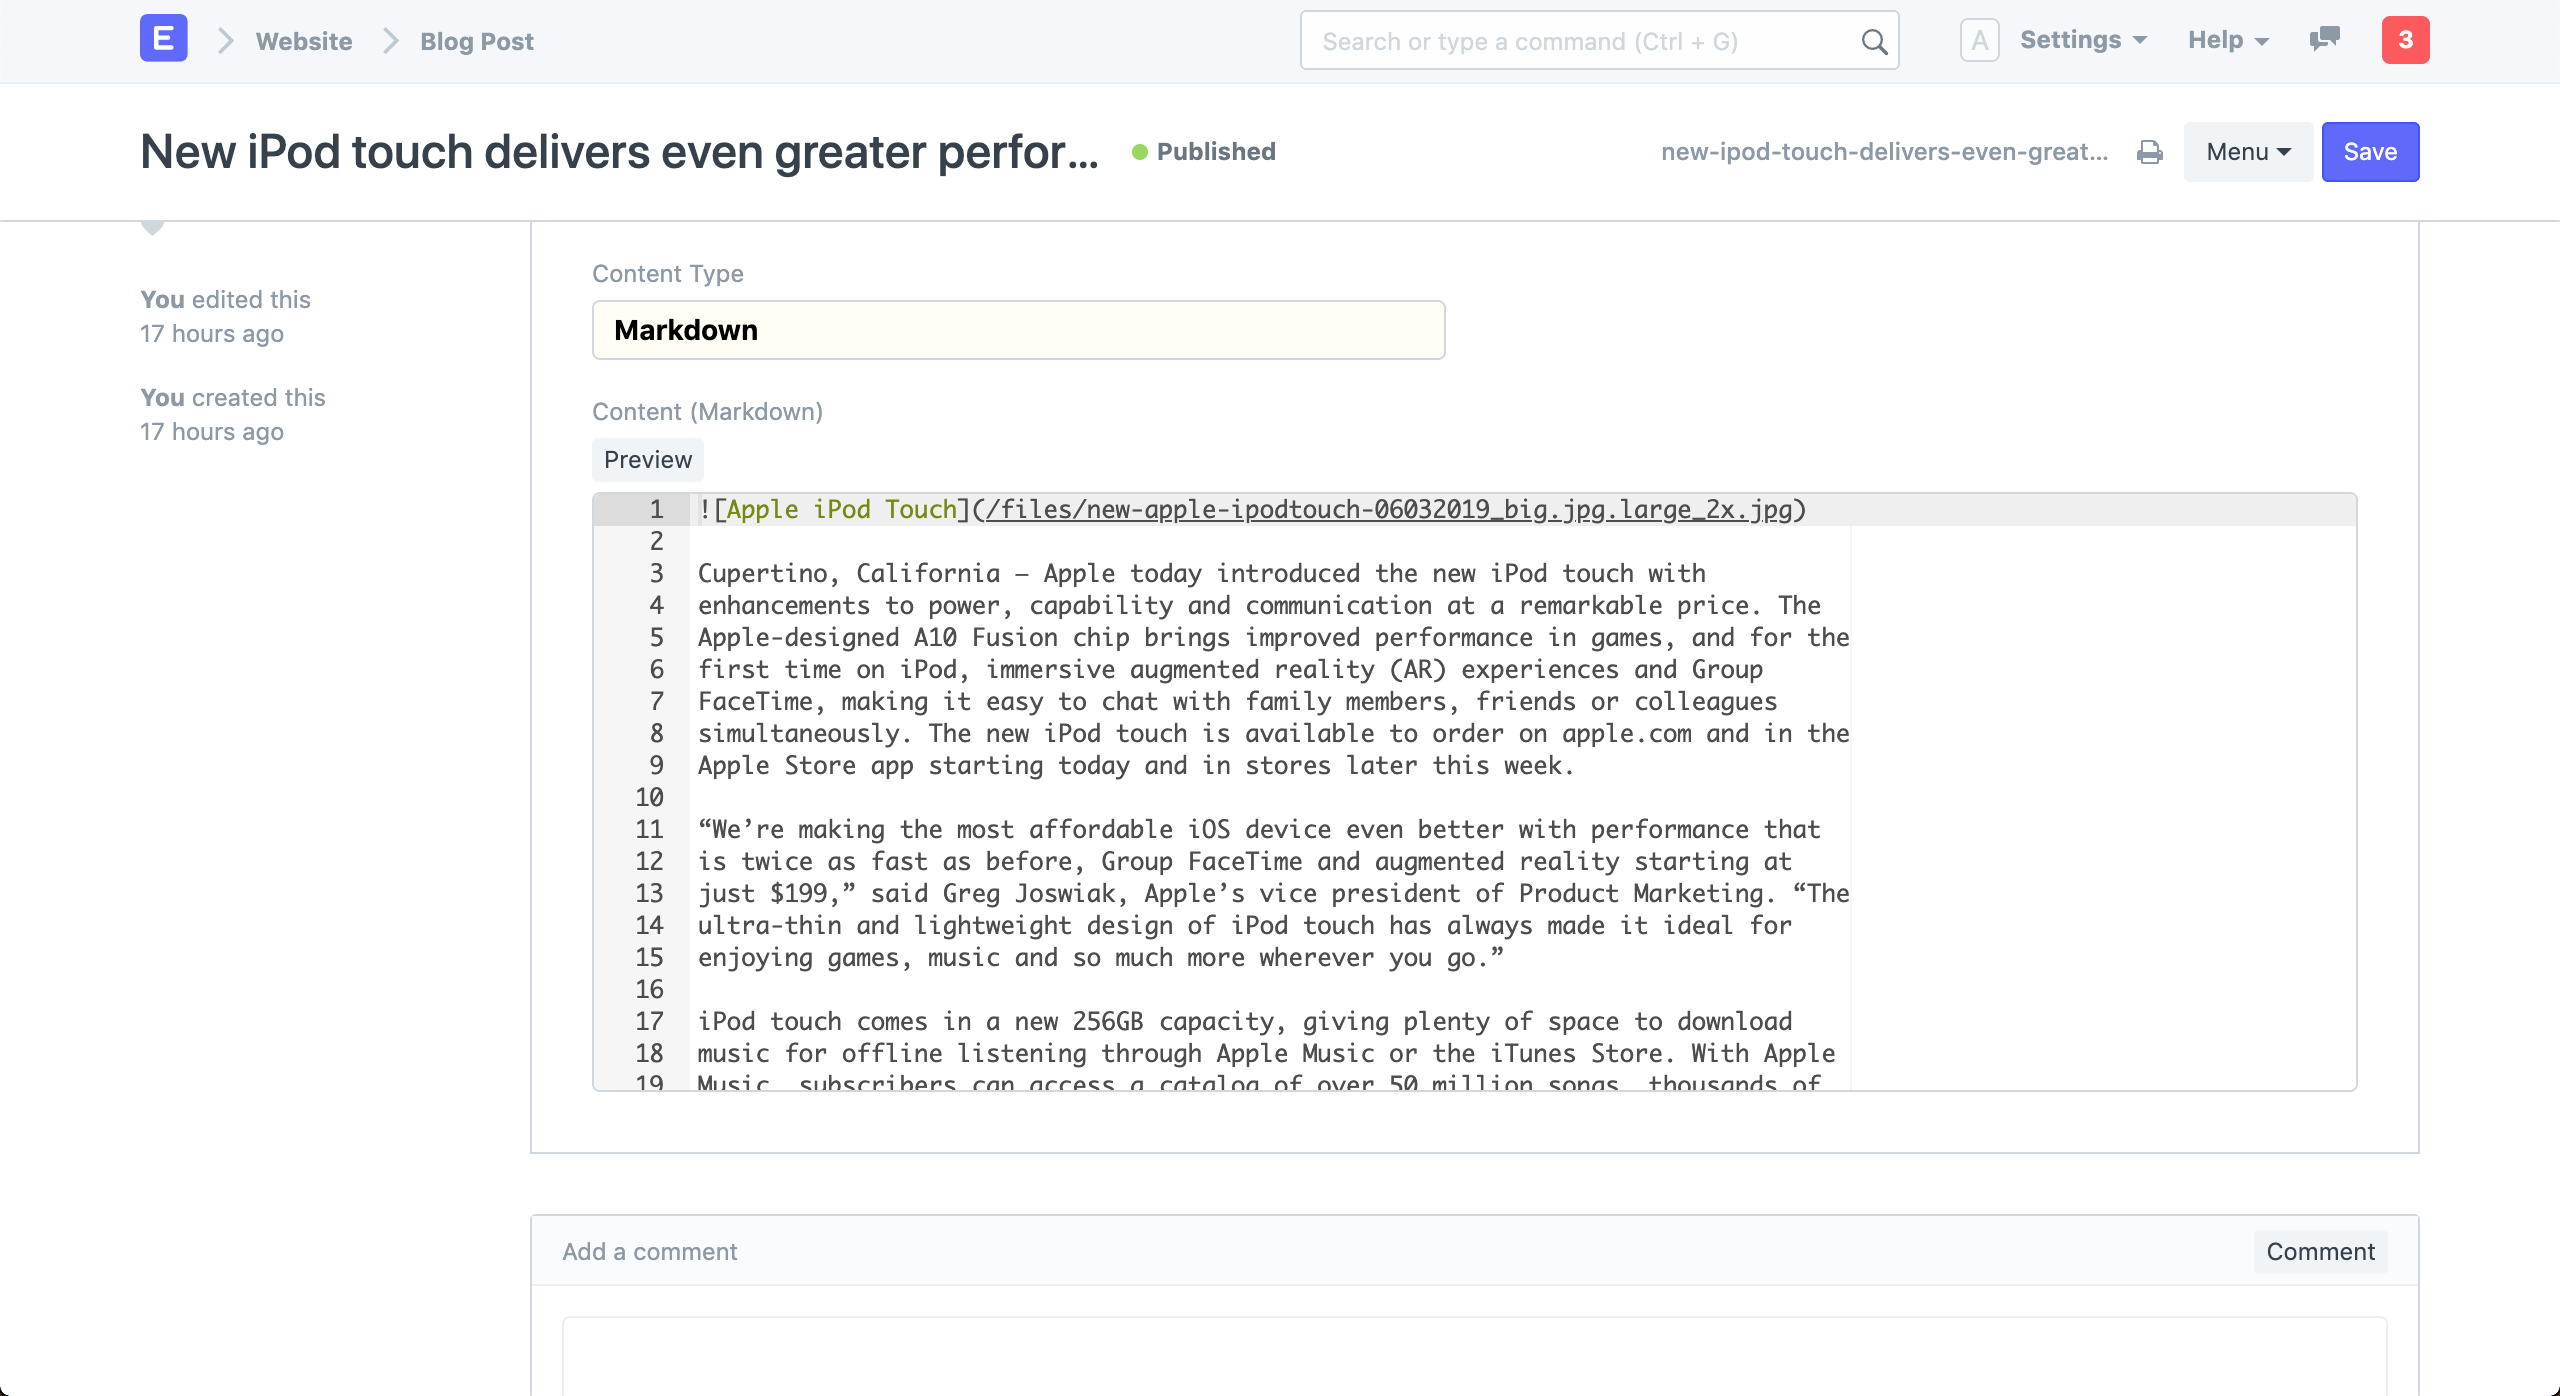
Task: Open the home page via the E logo
Action: pyautogui.click(x=162, y=39)
